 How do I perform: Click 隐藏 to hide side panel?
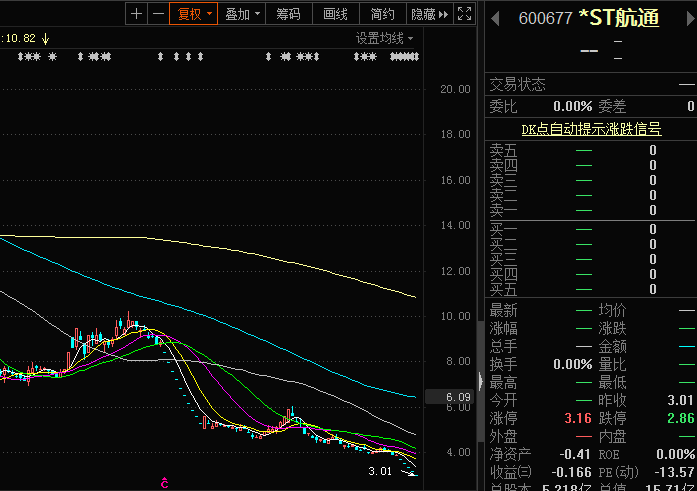click(430, 14)
